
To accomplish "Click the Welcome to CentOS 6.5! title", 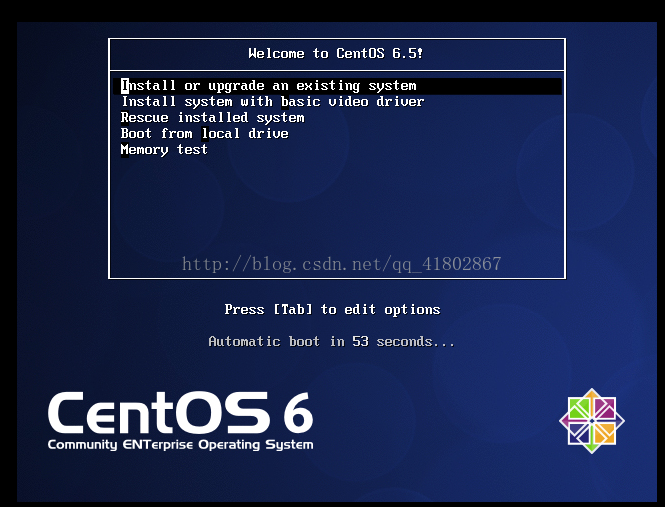I will click(x=335, y=53).
